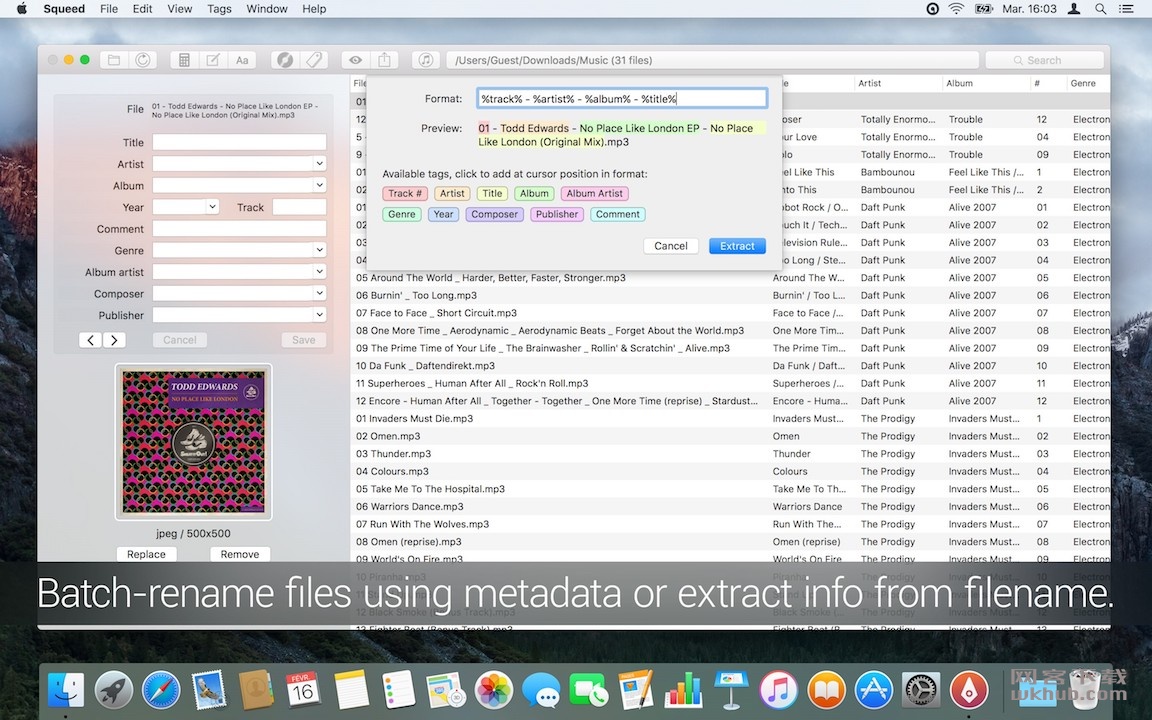Screen dimensions: 1152x720
Task: Go to next file with right arrow
Action: (114, 340)
